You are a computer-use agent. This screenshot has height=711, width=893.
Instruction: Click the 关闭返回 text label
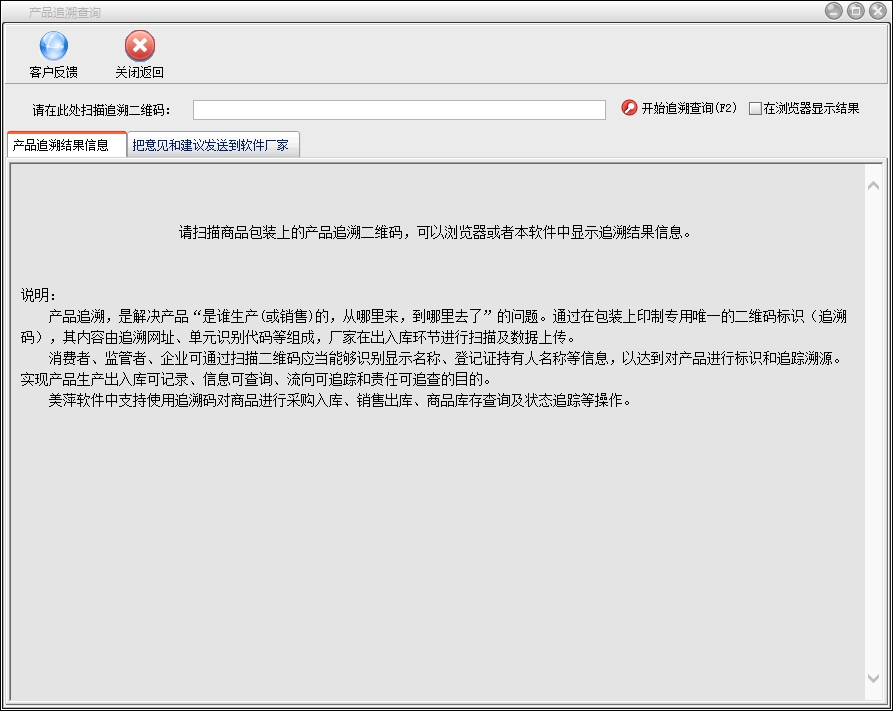click(139, 72)
